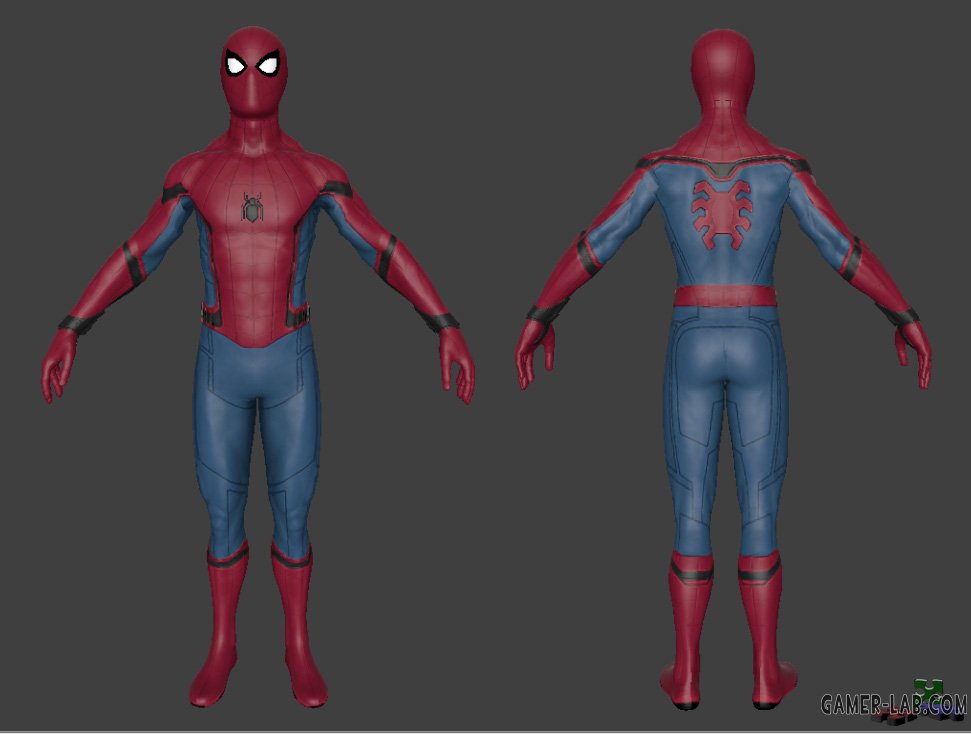Select the back-view Spider-Man model
This screenshot has width=971, height=734.
[723, 369]
